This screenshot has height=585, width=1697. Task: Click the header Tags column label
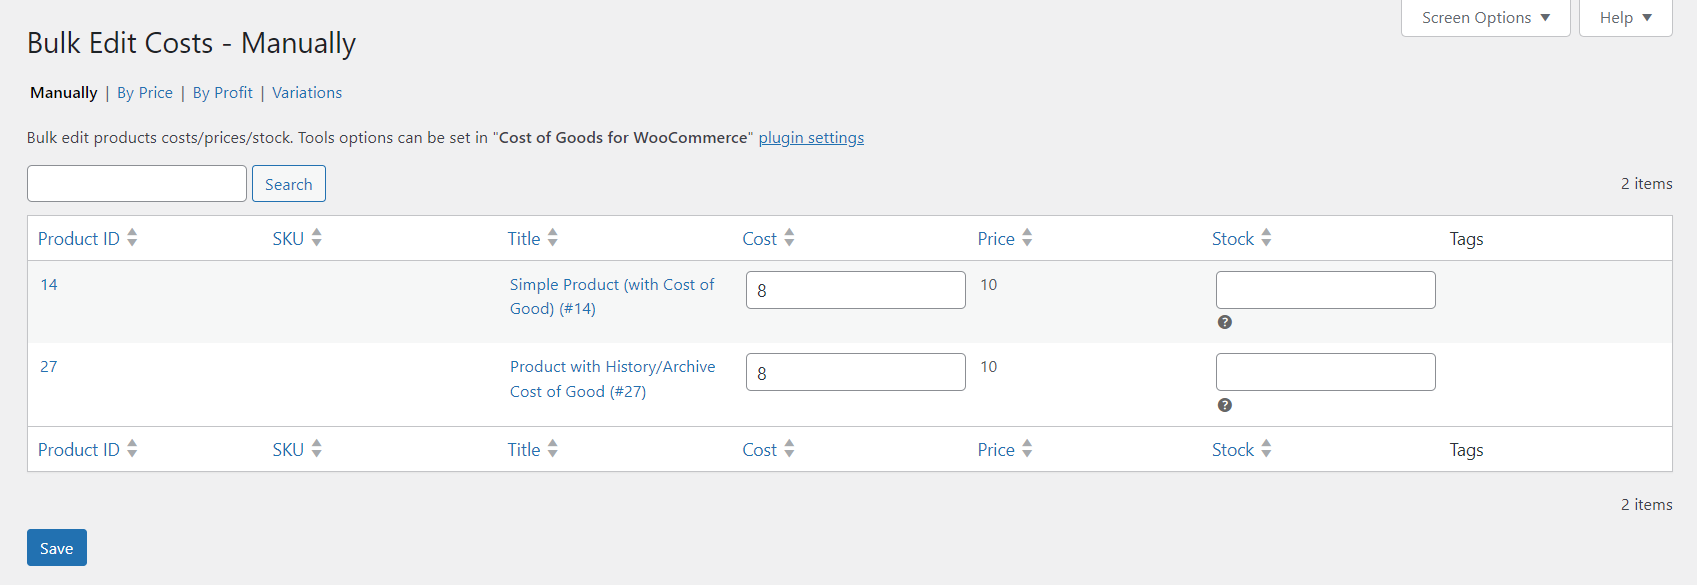point(1466,239)
